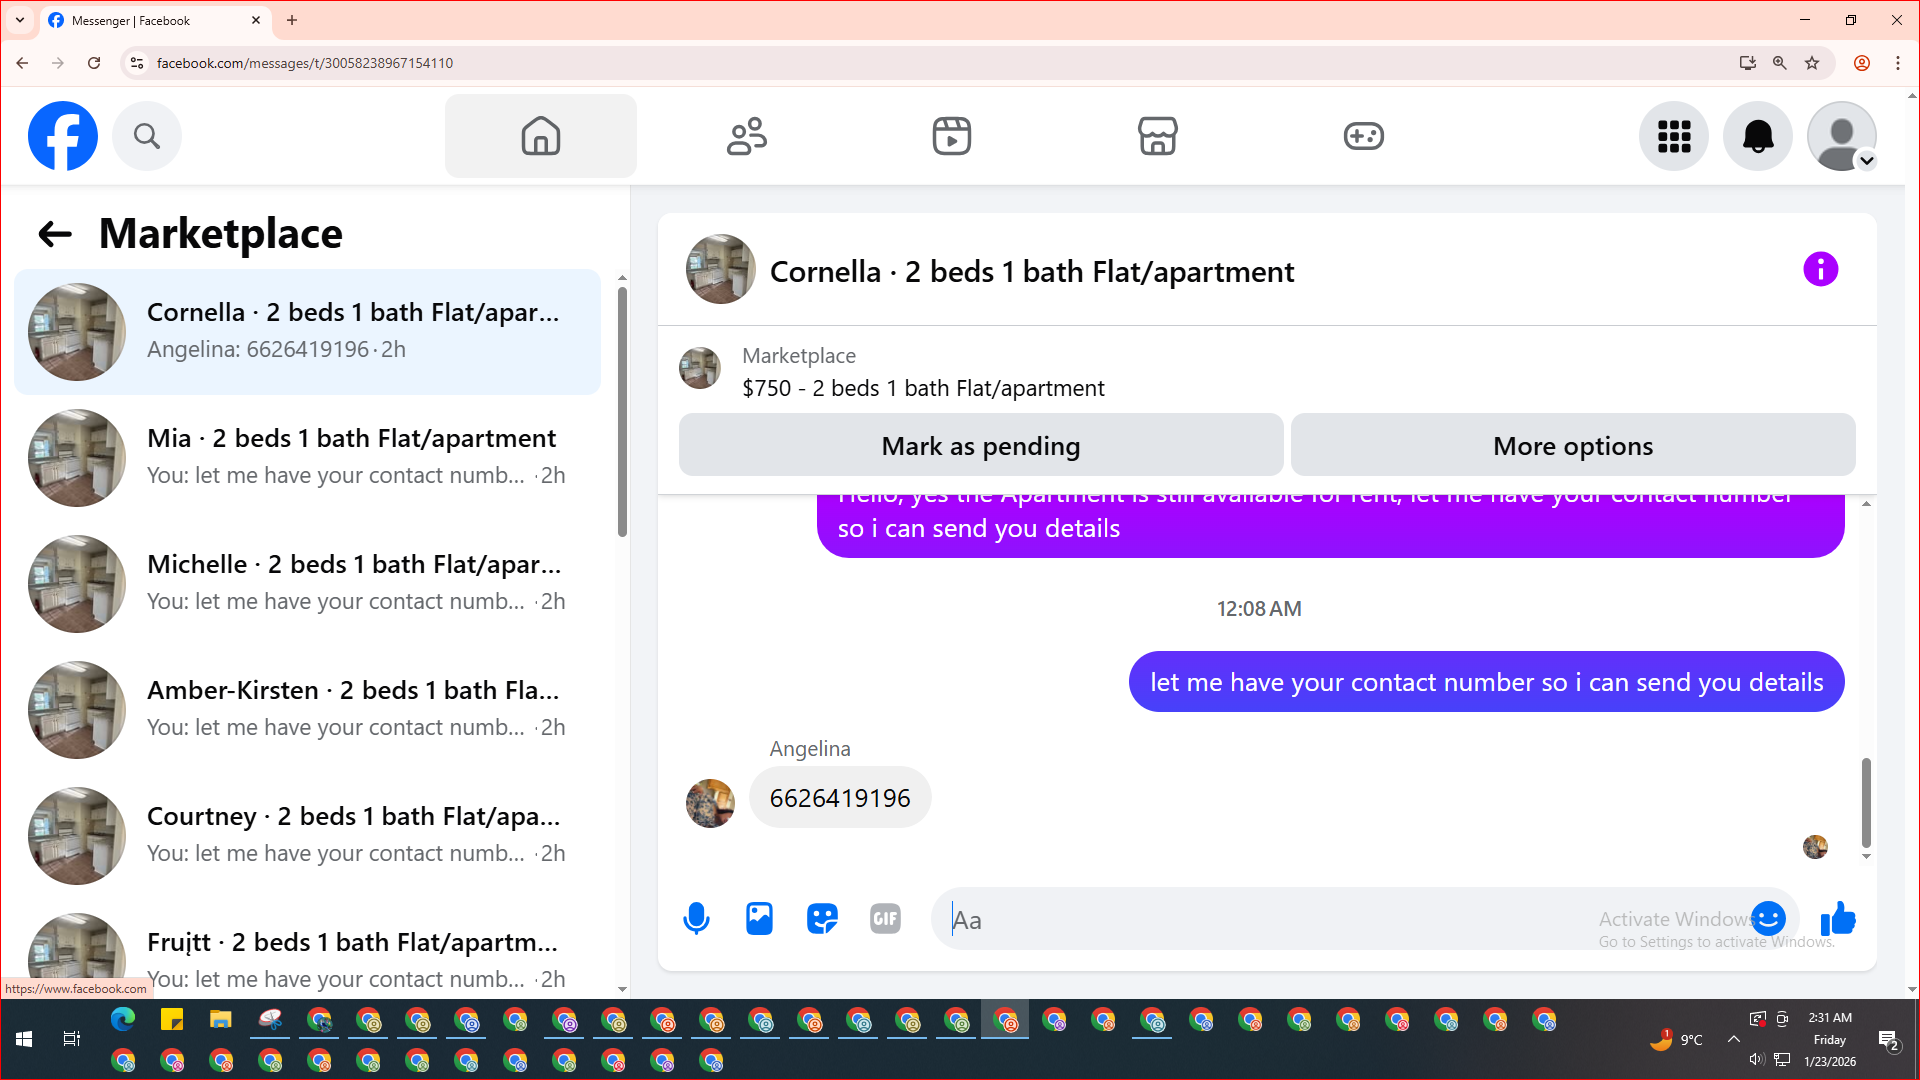Click the More options button
1920x1080 pixels.
click(x=1573, y=445)
